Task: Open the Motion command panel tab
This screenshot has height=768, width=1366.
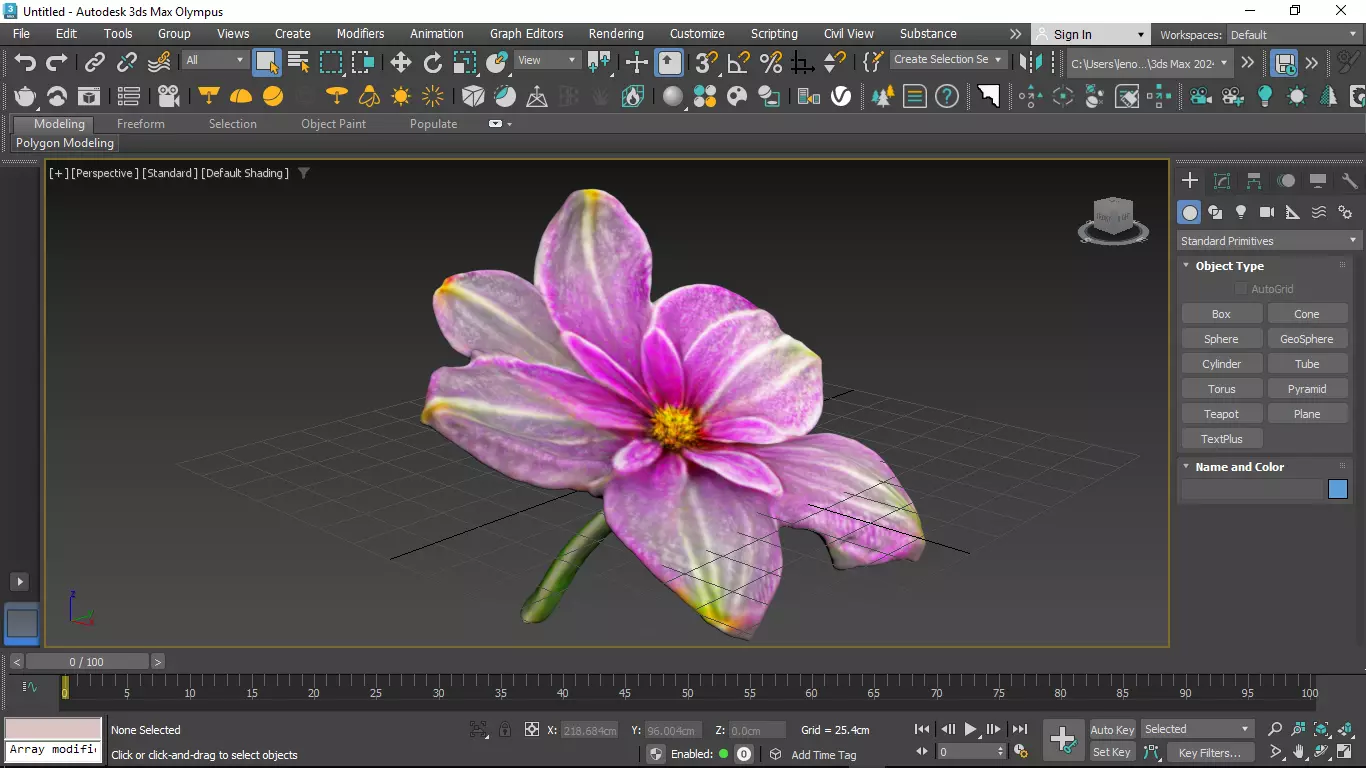Action: click(1286, 181)
